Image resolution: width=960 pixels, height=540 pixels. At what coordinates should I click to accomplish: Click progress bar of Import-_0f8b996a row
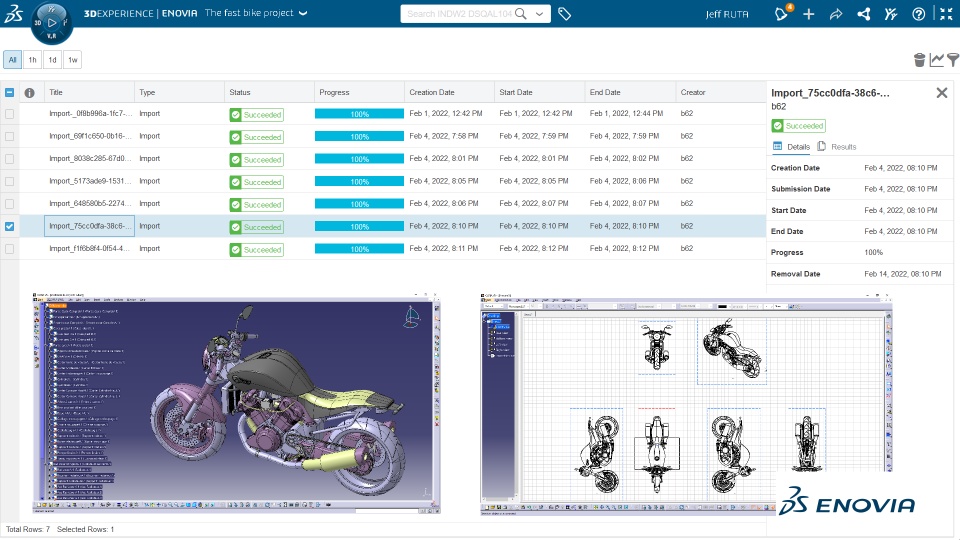coord(359,114)
